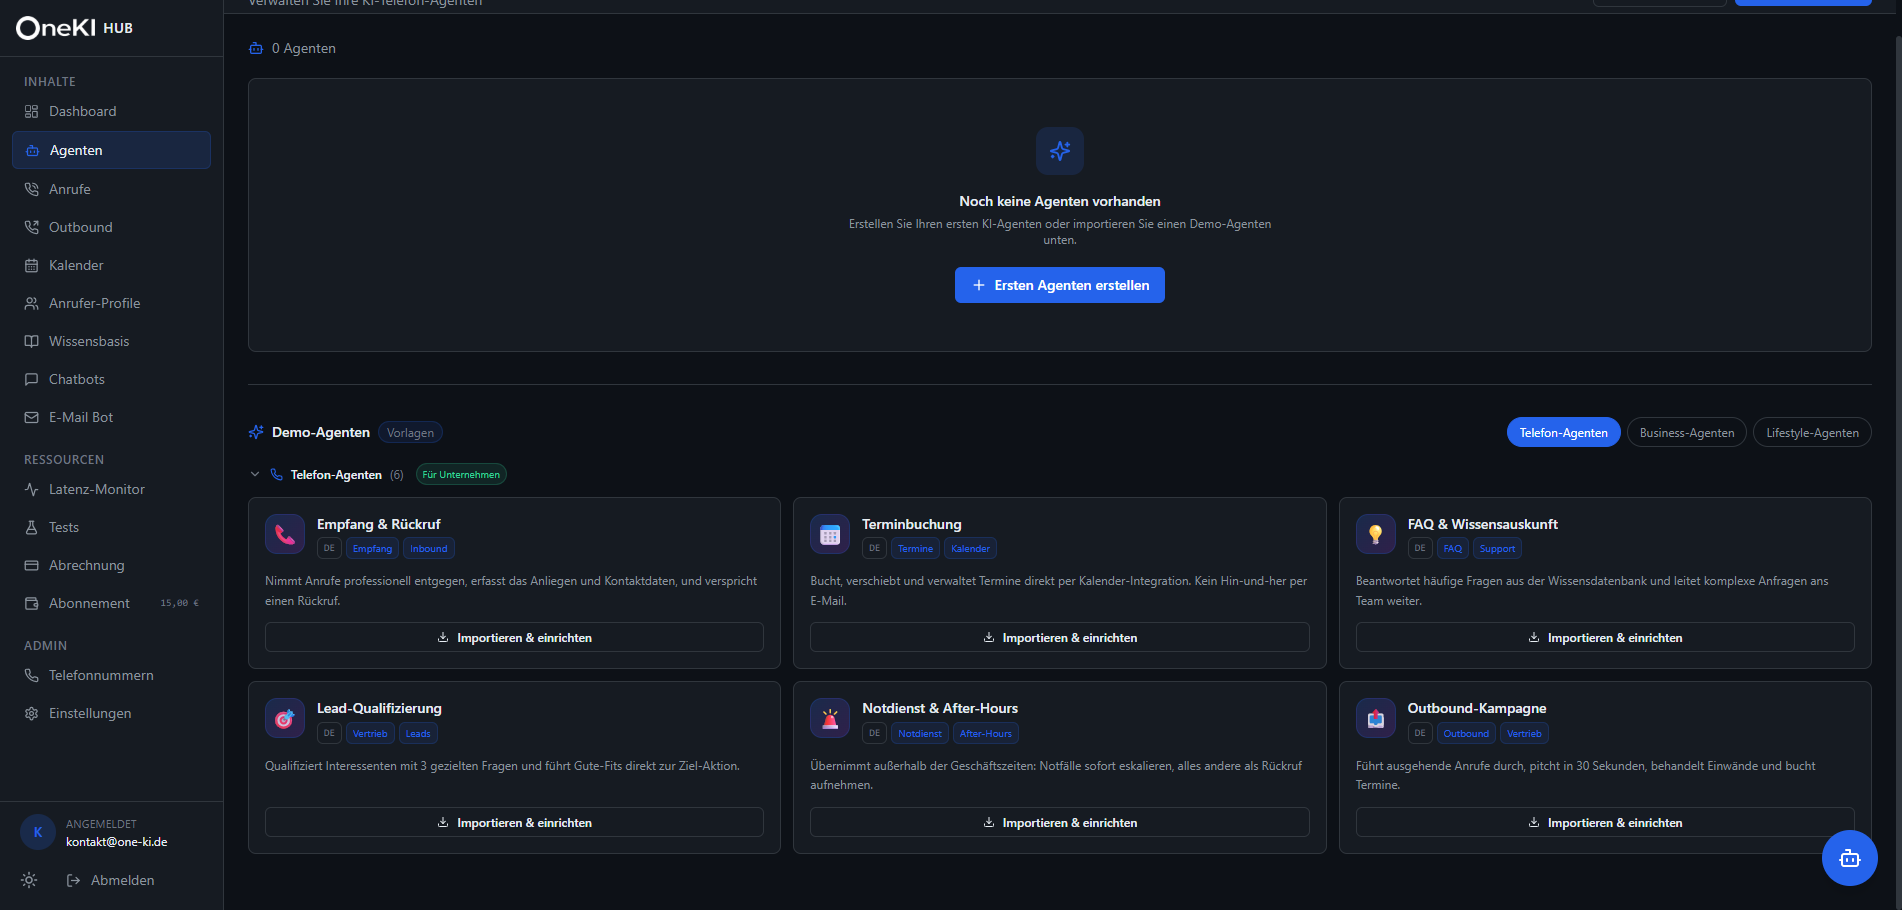Click the Outbound-Kampagne mailbox icon
Viewport: 1902px width, 910px height.
(1376, 718)
